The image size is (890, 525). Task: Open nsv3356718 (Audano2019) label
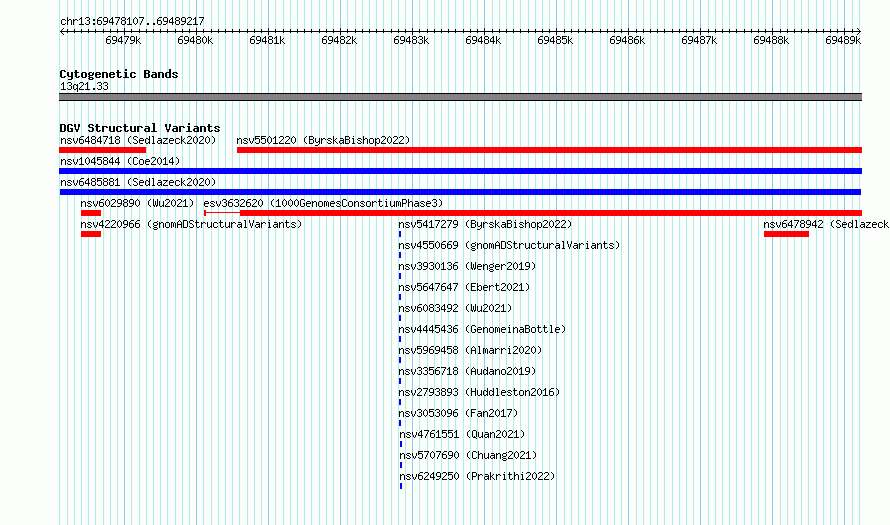click(x=467, y=371)
